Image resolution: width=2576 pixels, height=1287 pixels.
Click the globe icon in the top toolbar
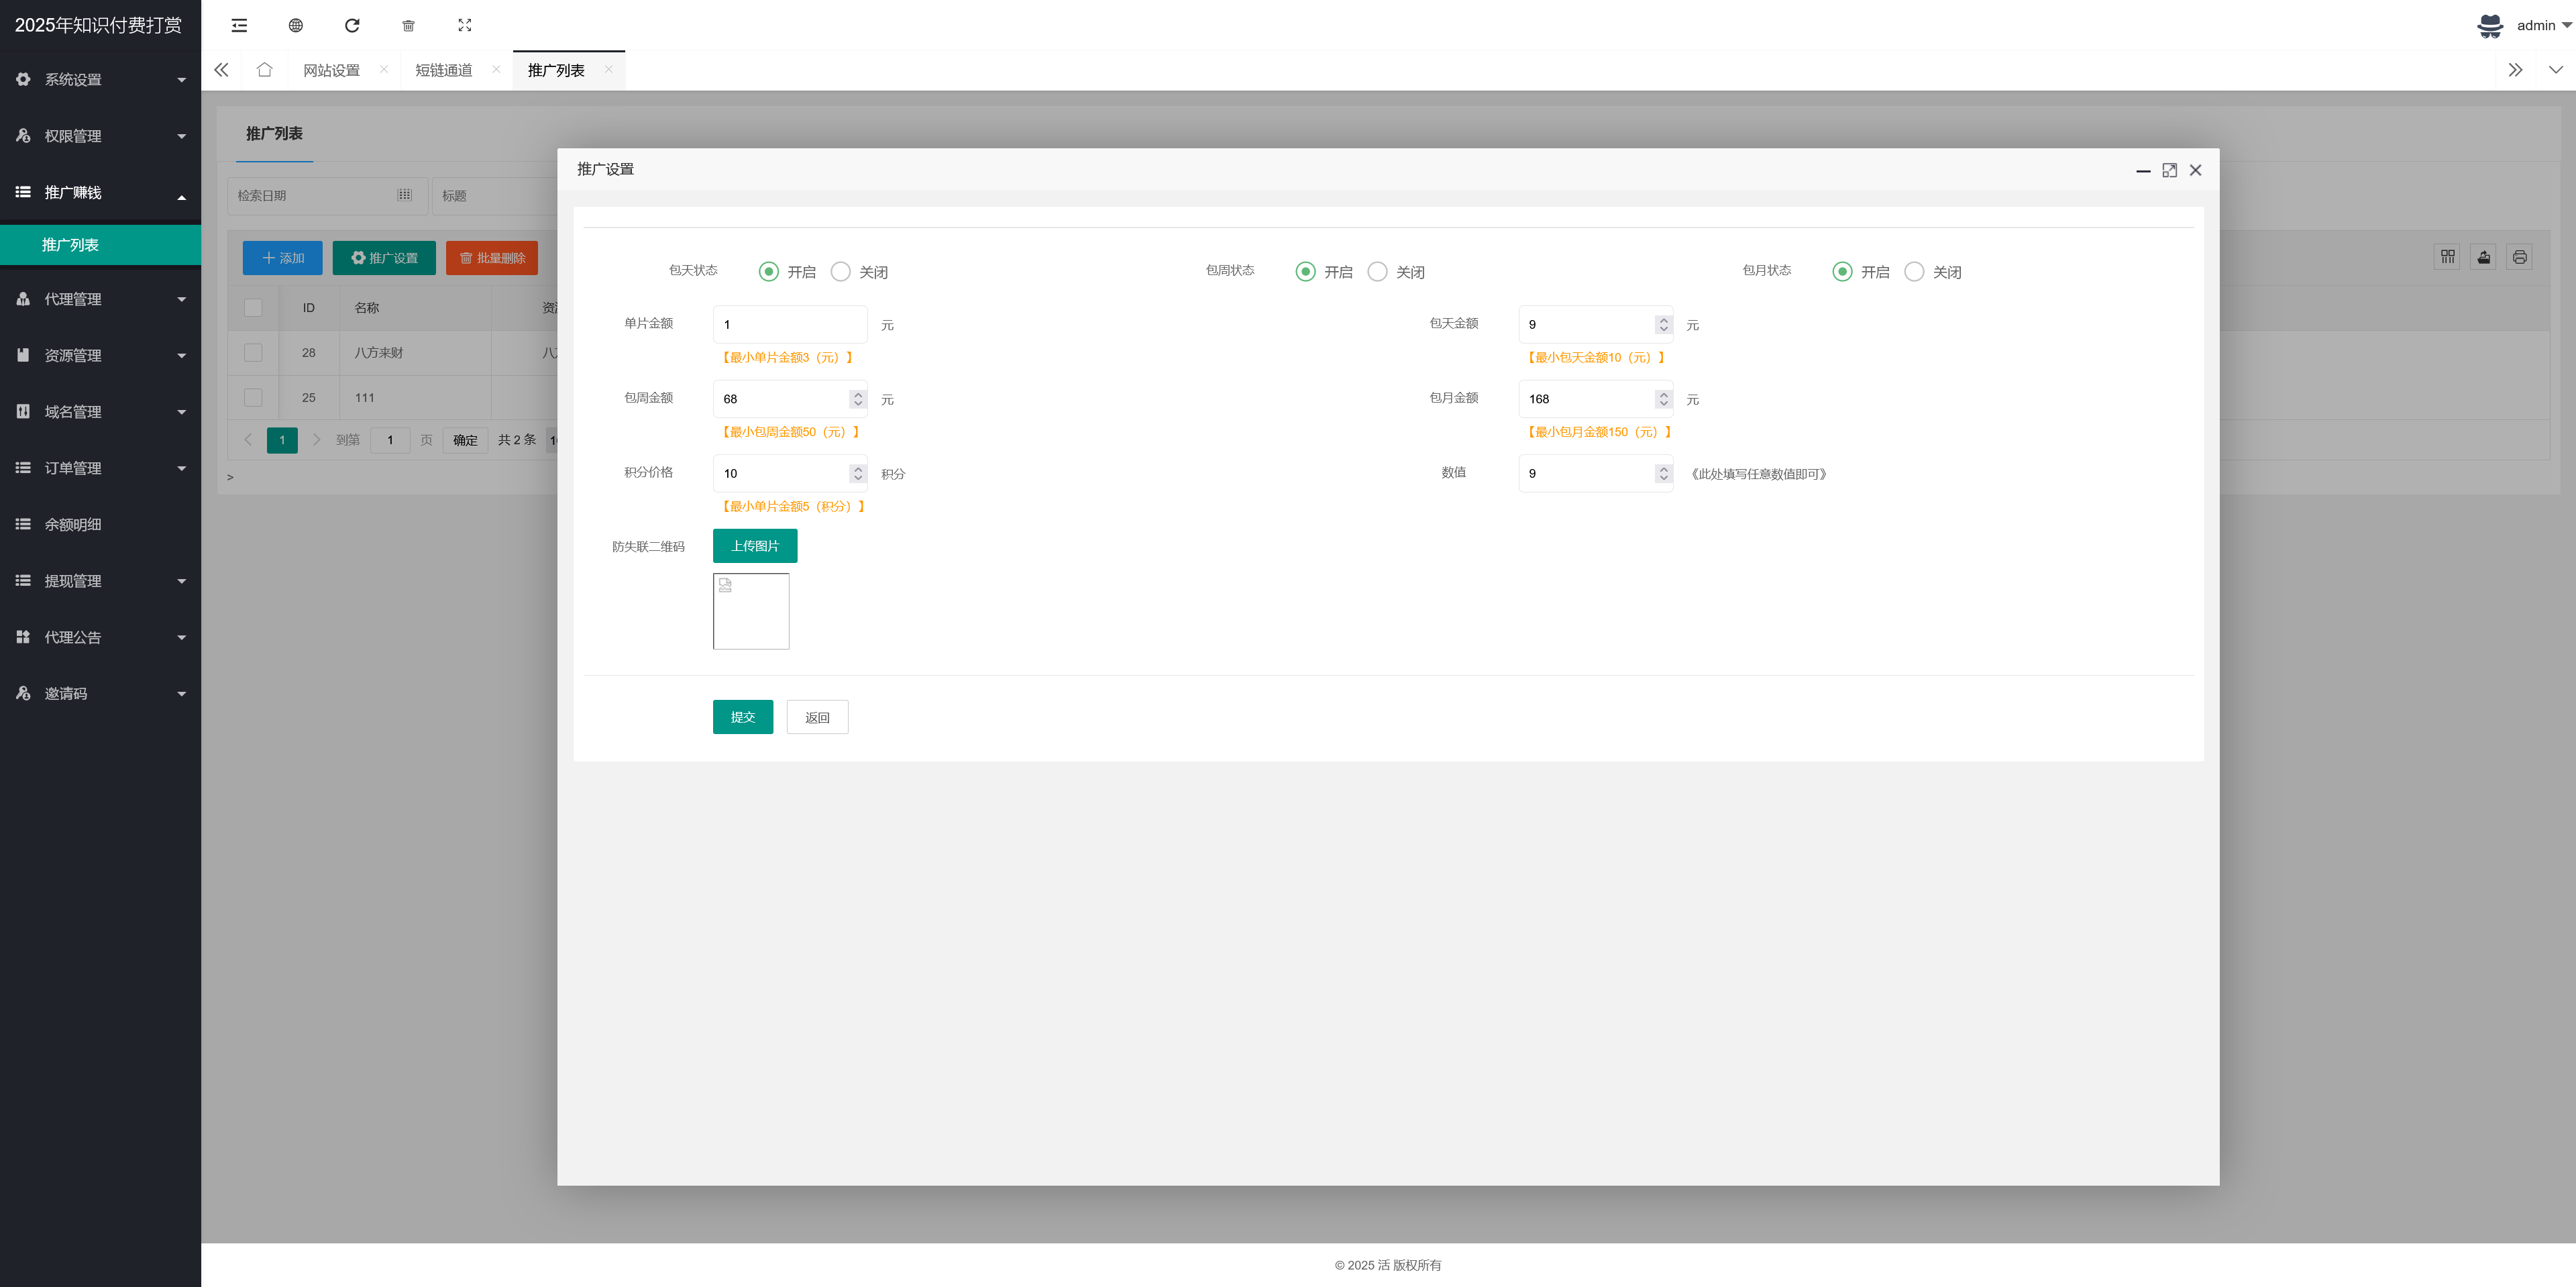pyautogui.click(x=295, y=25)
